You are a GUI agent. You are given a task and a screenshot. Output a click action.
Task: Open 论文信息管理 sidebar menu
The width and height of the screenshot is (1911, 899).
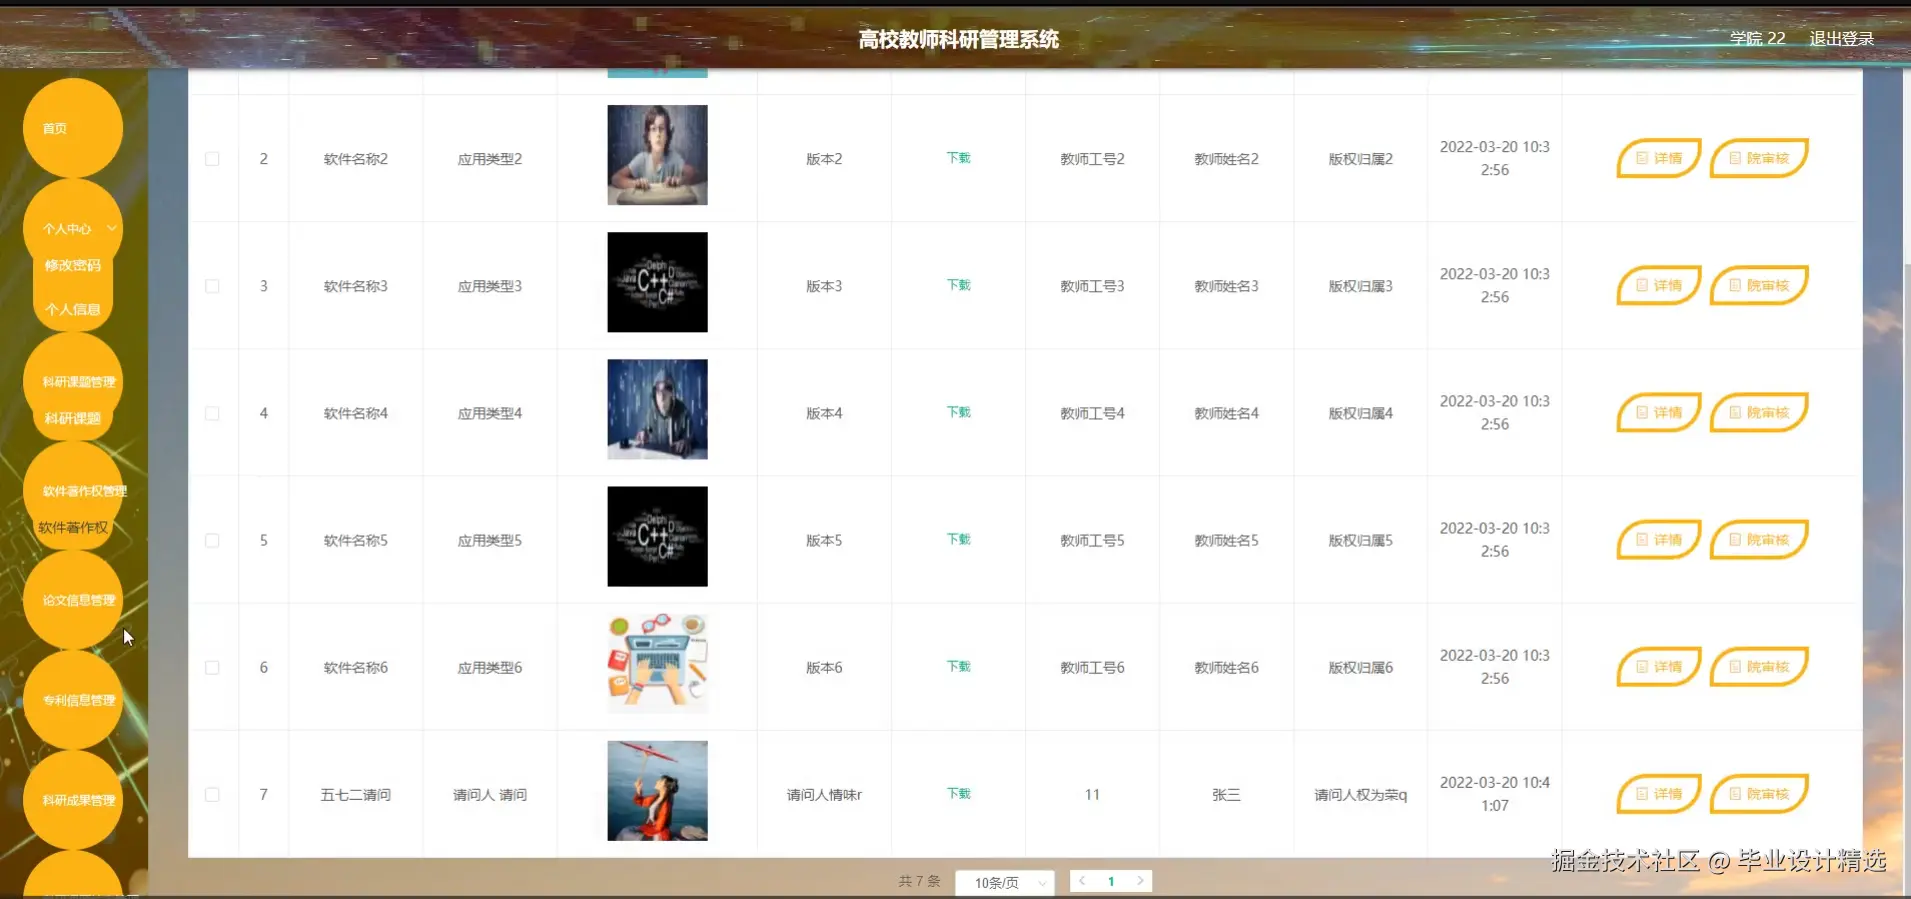72,600
